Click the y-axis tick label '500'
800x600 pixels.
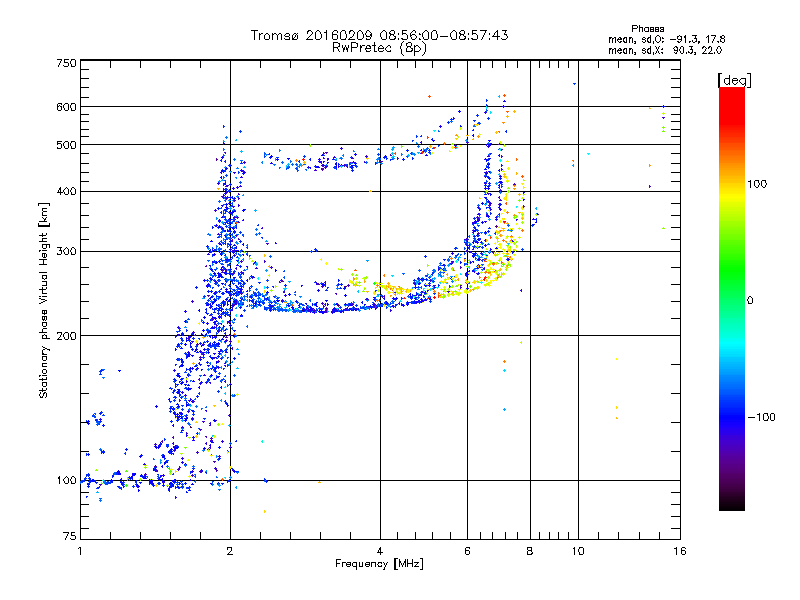point(66,145)
